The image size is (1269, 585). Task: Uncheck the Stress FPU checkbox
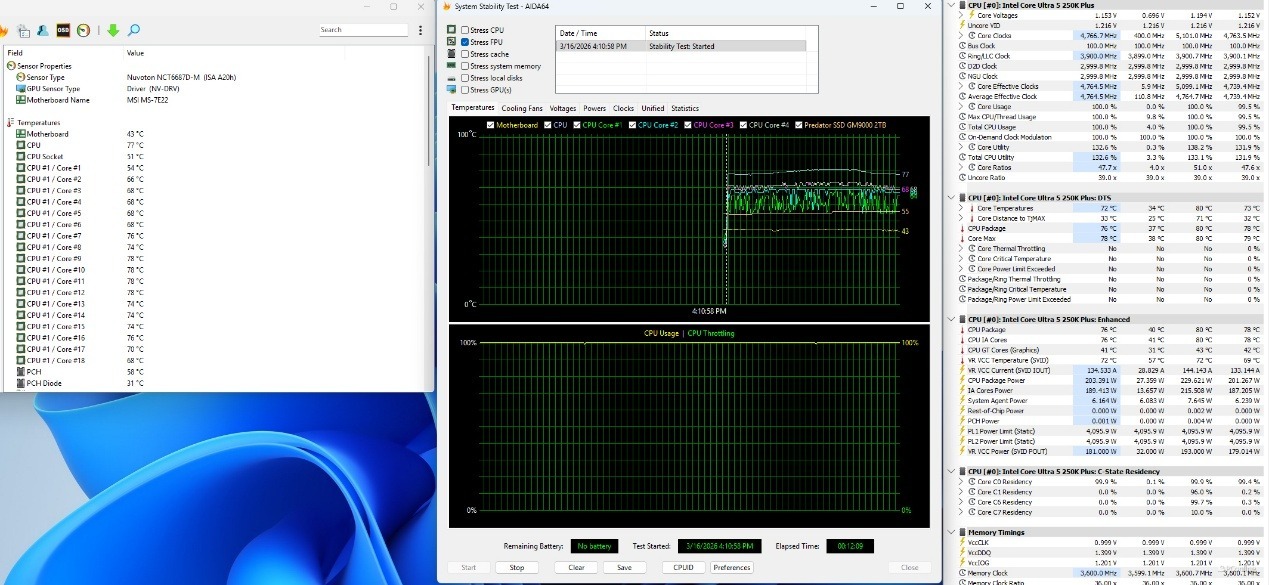pyautogui.click(x=465, y=42)
